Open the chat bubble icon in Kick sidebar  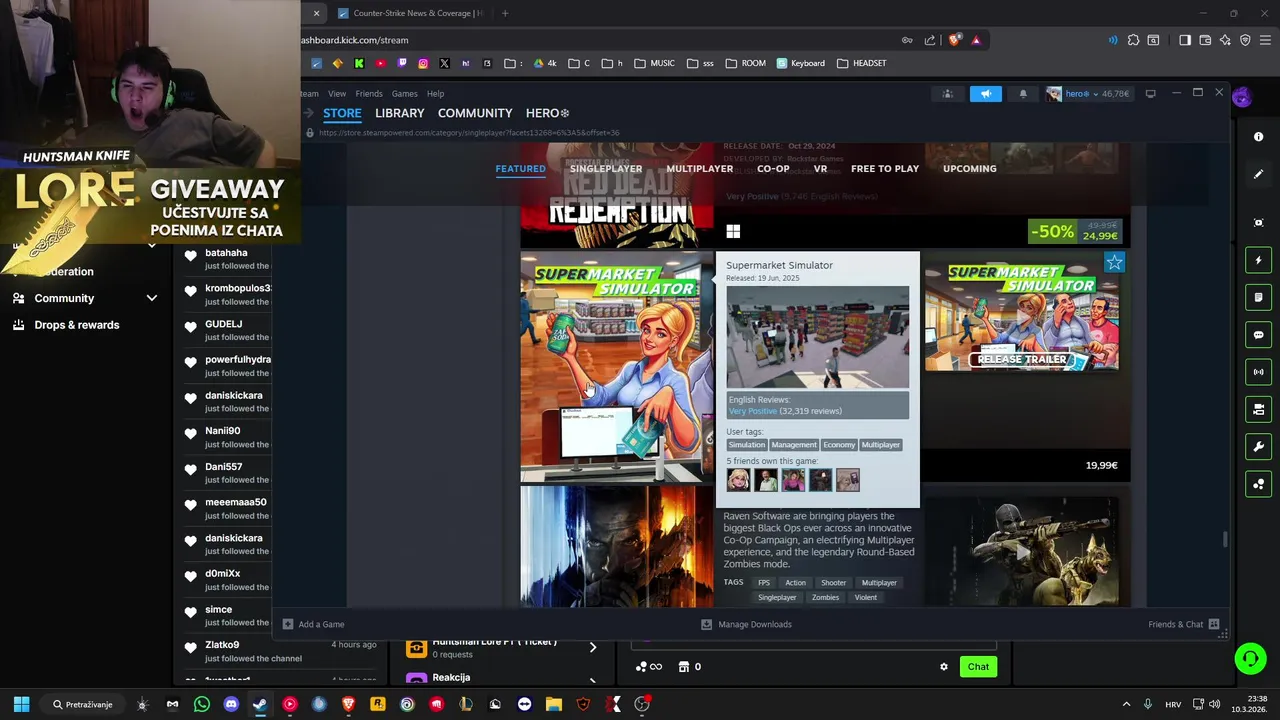pyautogui.click(x=1259, y=335)
